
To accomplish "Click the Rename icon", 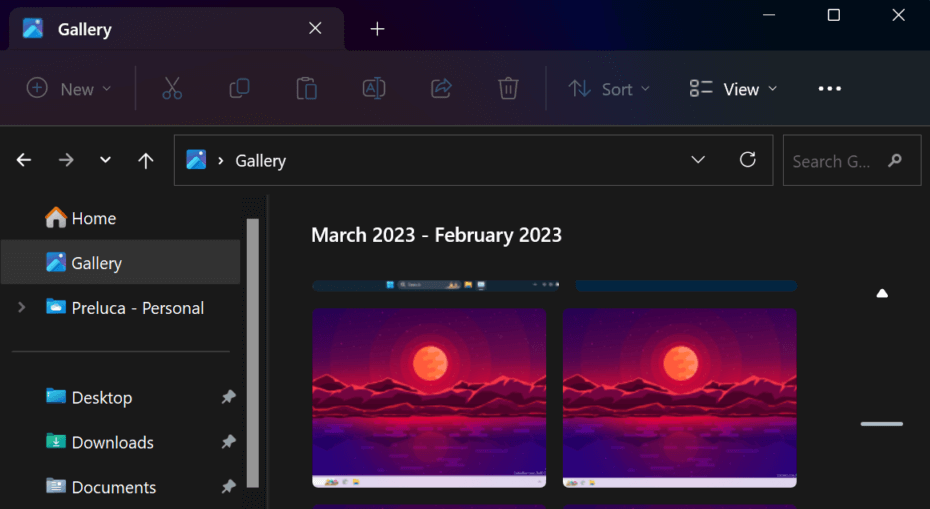I will click(373, 89).
